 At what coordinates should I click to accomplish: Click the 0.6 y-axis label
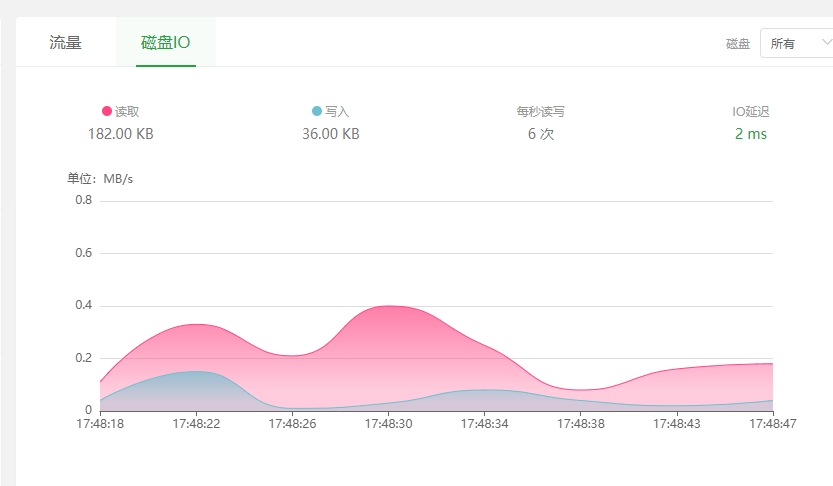click(x=83, y=253)
